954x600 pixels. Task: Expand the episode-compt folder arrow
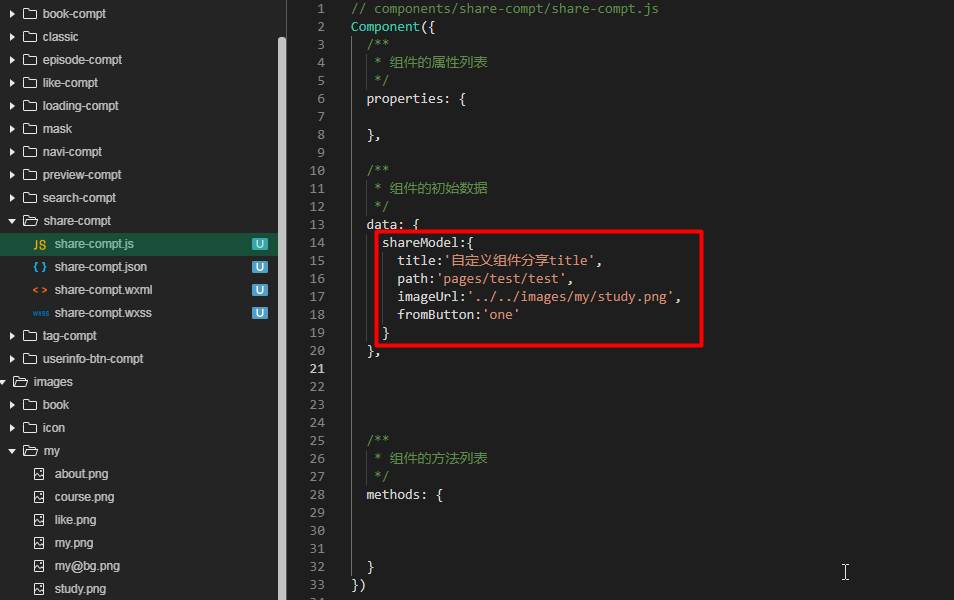pyautogui.click(x=12, y=60)
